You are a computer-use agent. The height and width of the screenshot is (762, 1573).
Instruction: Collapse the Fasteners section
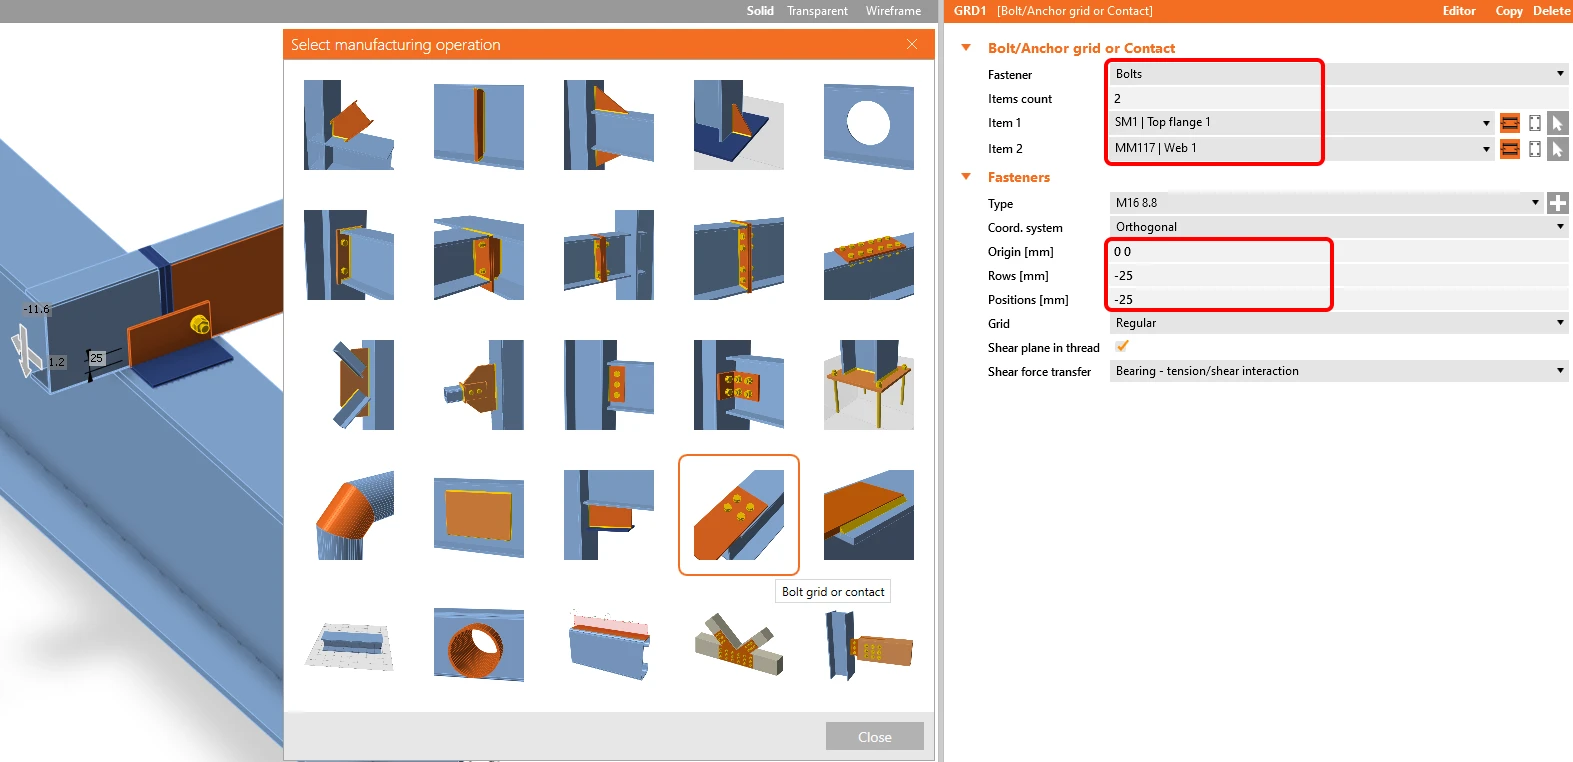tap(966, 177)
